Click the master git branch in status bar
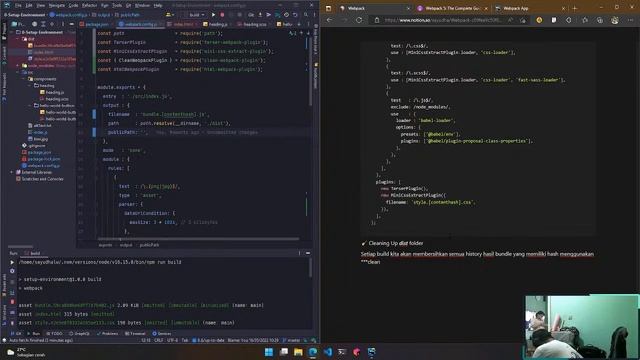The width and height of the screenshot is (640, 360). 291,340
